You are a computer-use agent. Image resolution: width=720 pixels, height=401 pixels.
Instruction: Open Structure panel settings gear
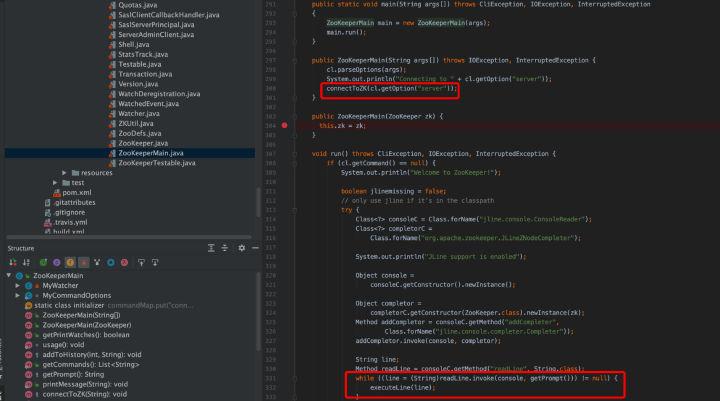pos(240,247)
